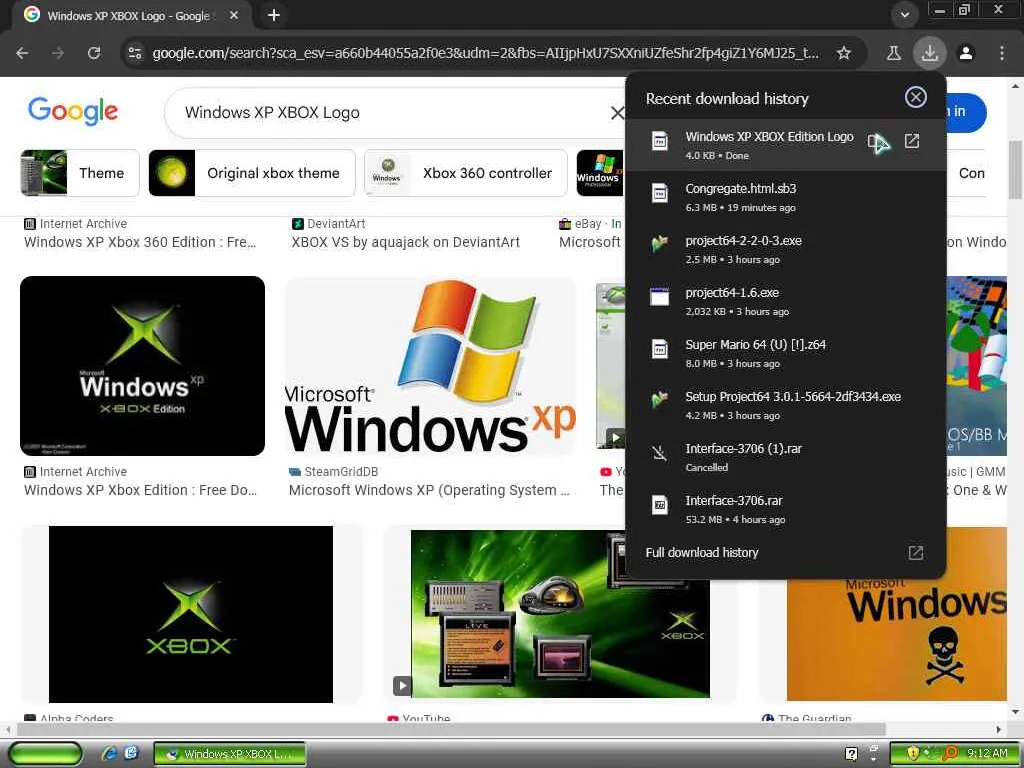Screen dimensions: 1024x768
Task: Open Chrome Labs flask icon
Action: pos(893,53)
